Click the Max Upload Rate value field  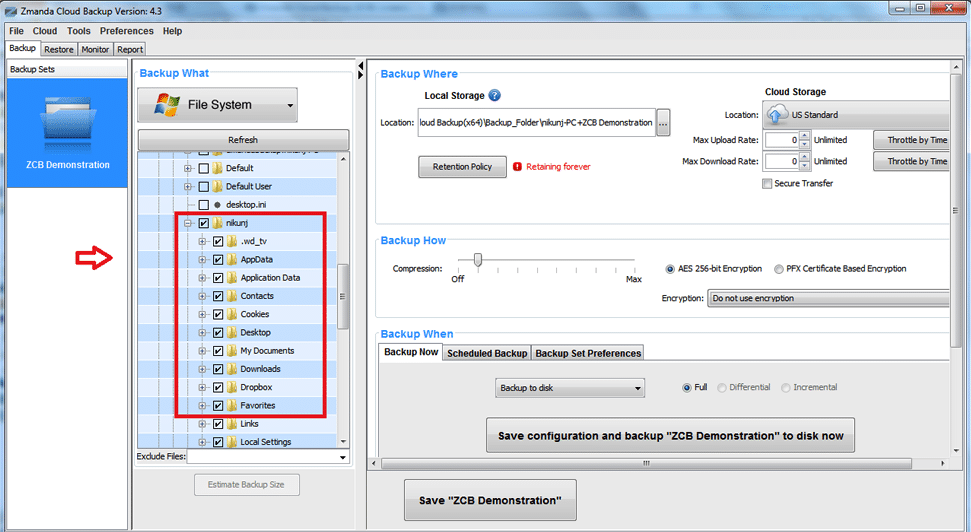tap(782, 140)
